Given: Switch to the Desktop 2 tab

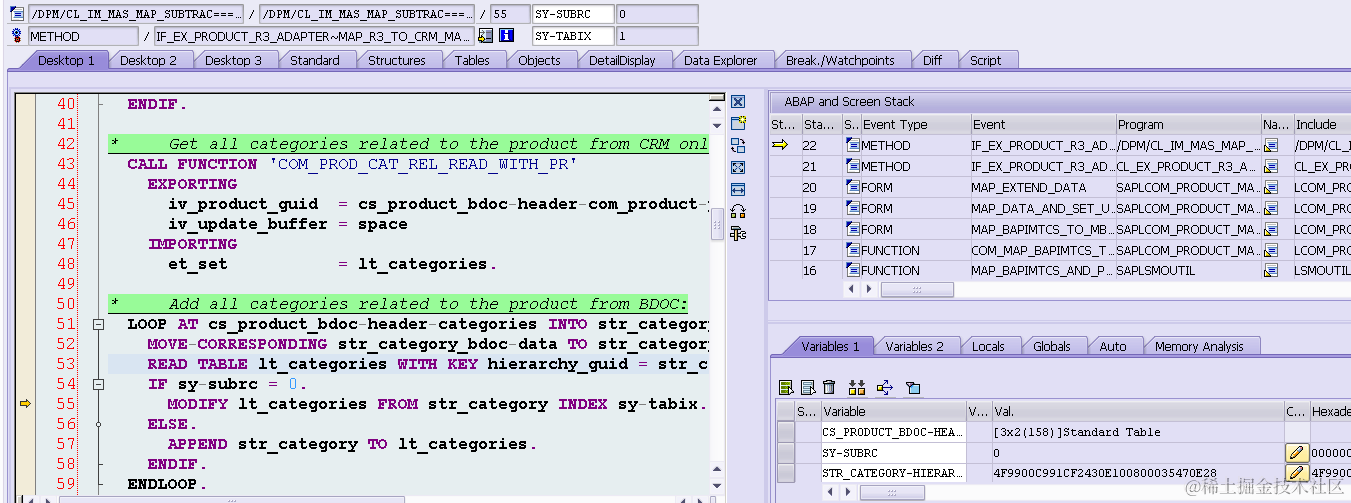Looking at the screenshot, I should coord(148,60).
